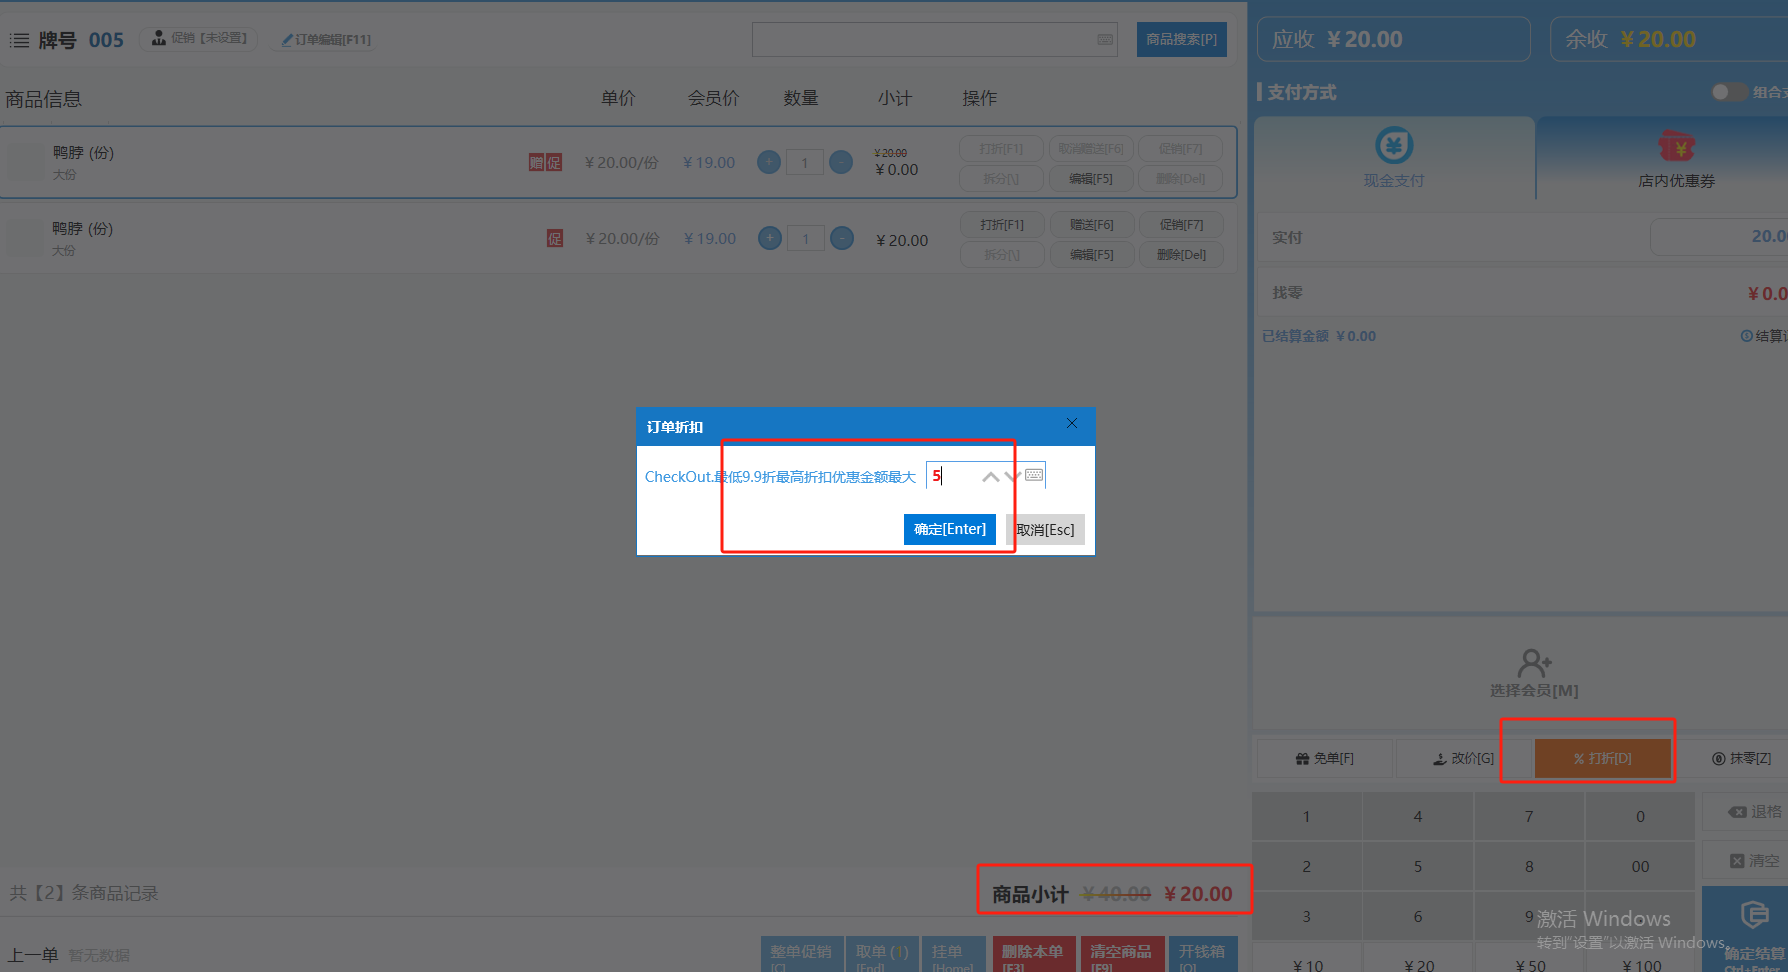Open the hamburger menu beside 牌号

click(19, 40)
